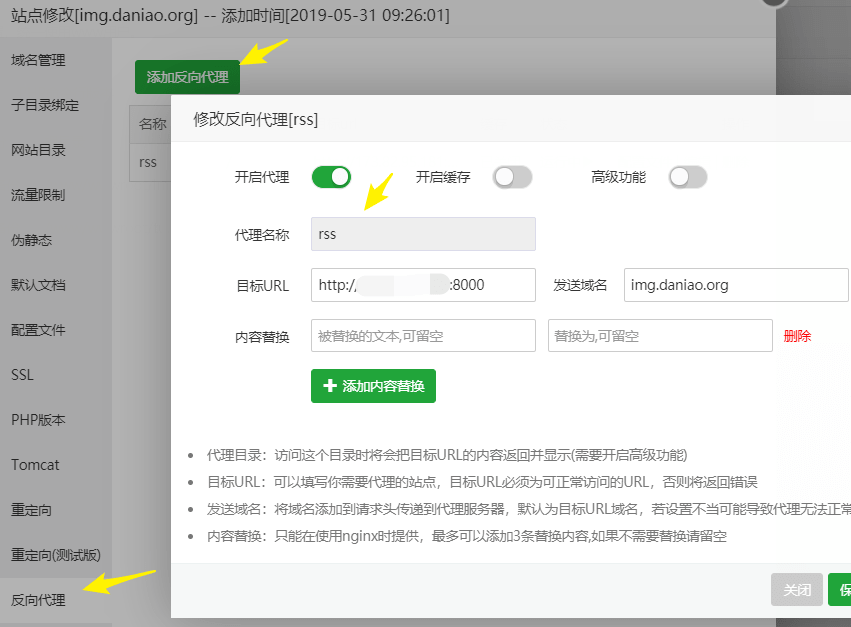Viewport: 851px width, 627px height.
Task: Open the SSL settings tab
Action: 22,375
